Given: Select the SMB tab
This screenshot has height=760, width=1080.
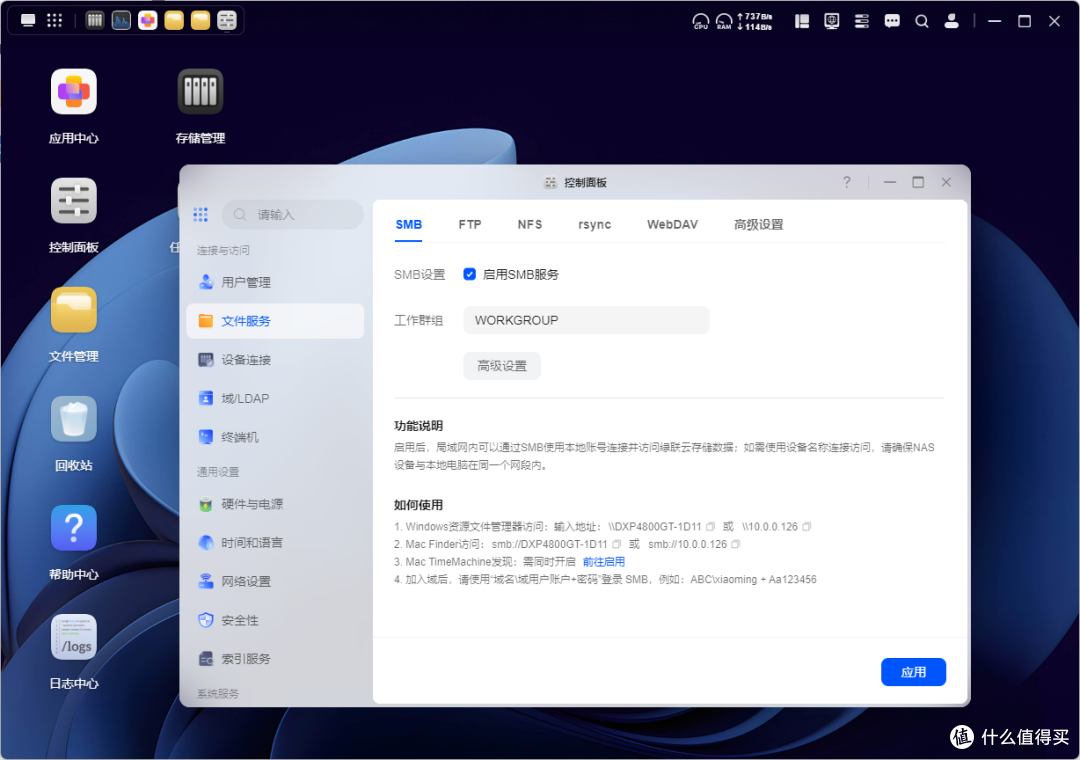Looking at the screenshot, I should (408, 225).
